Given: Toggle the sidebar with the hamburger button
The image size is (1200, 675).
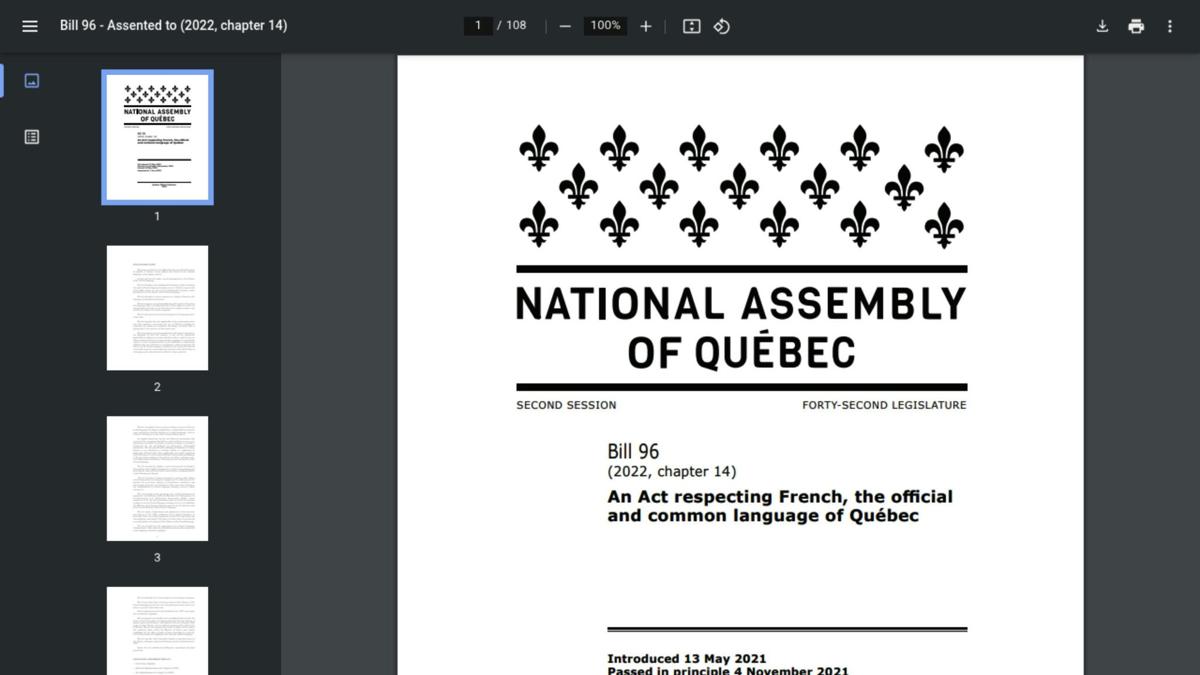Looking at the screenshot, I should [29, 25].
